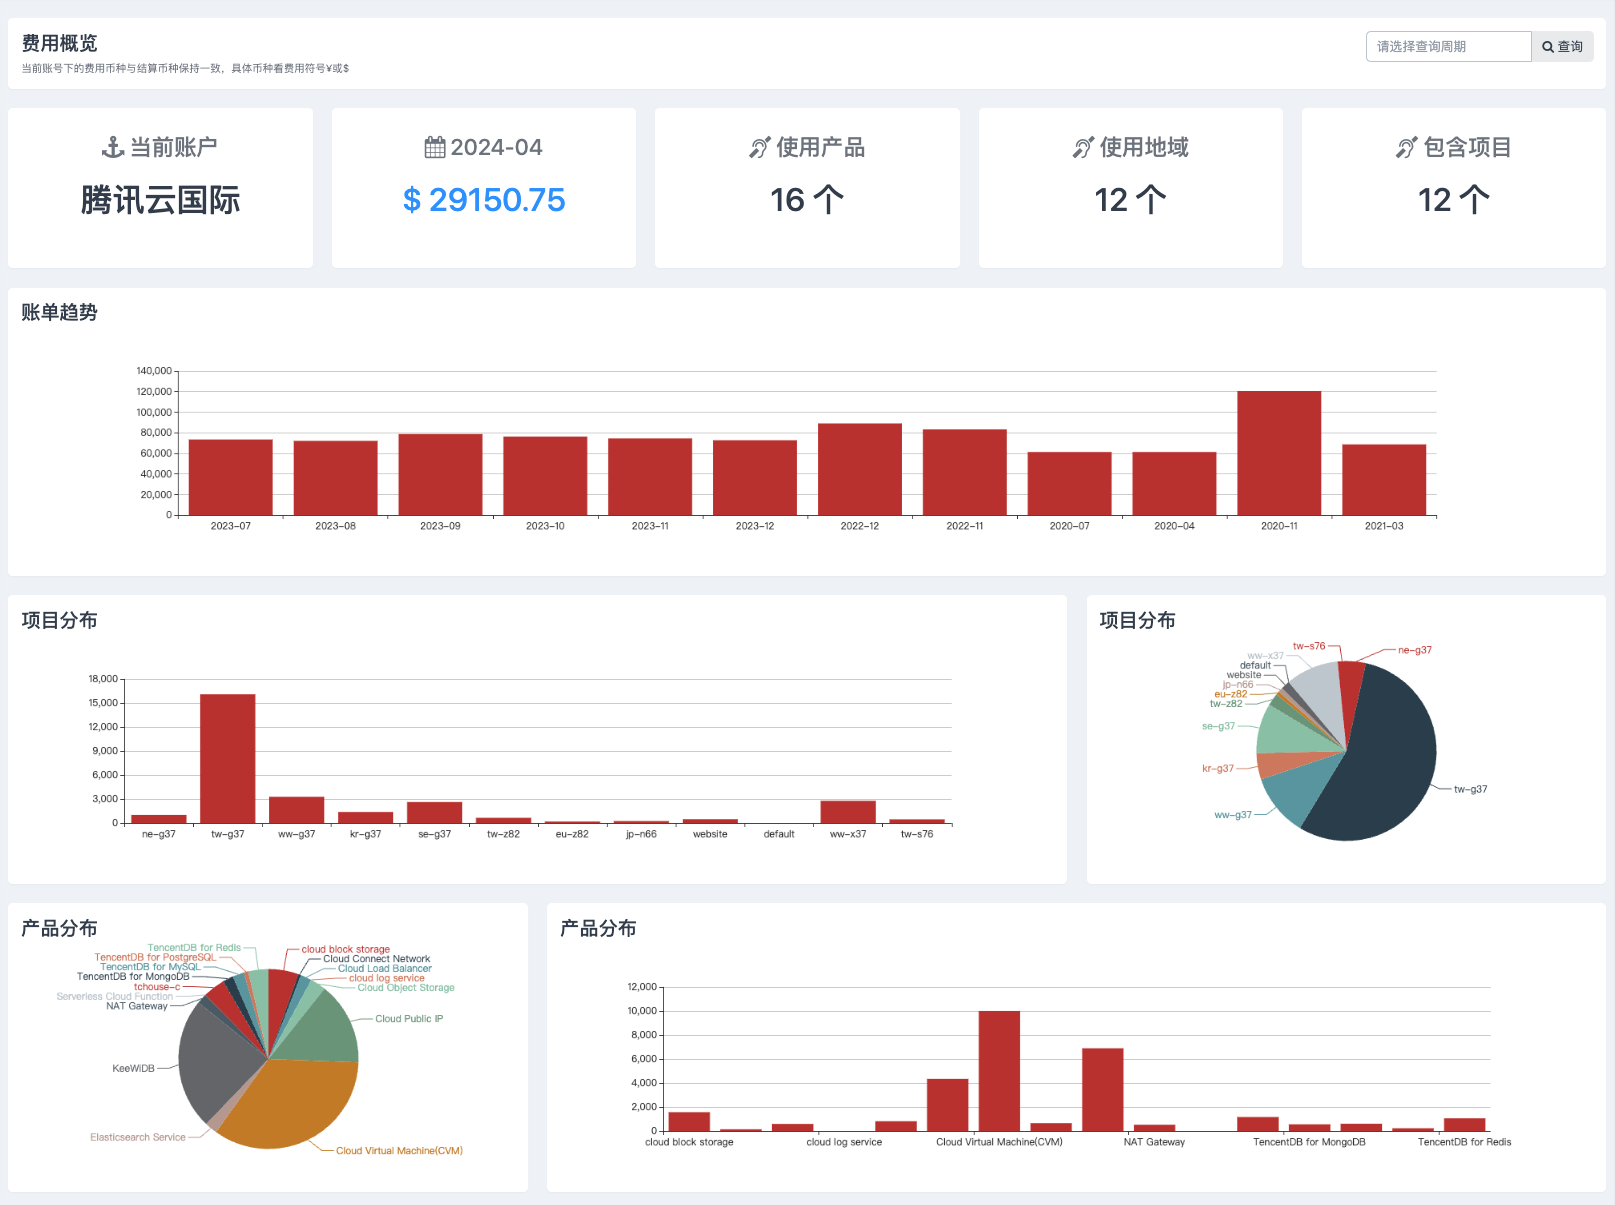Click the icon beside 使用产品

pos(760,148)
